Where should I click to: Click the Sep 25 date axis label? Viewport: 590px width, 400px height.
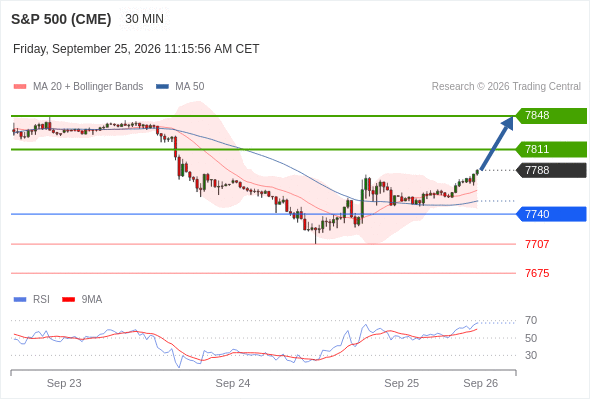click(401, 383)
